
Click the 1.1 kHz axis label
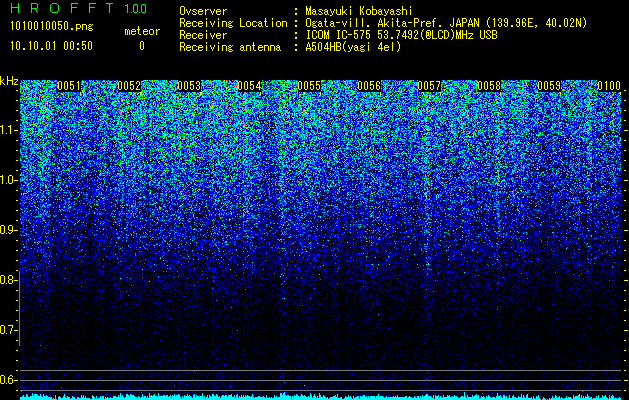[x=9, y=130]
